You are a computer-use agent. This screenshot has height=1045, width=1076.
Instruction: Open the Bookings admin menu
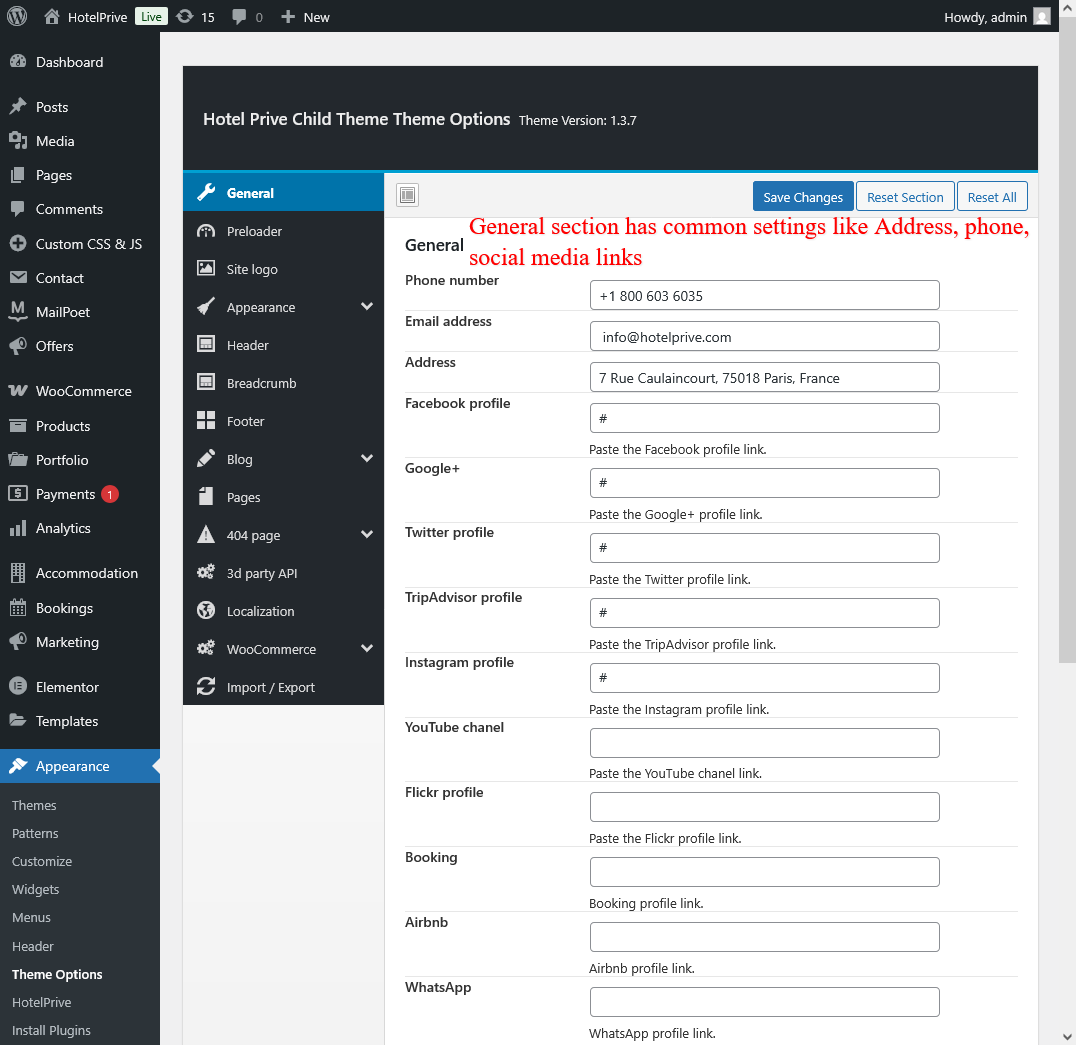point(64,608)
